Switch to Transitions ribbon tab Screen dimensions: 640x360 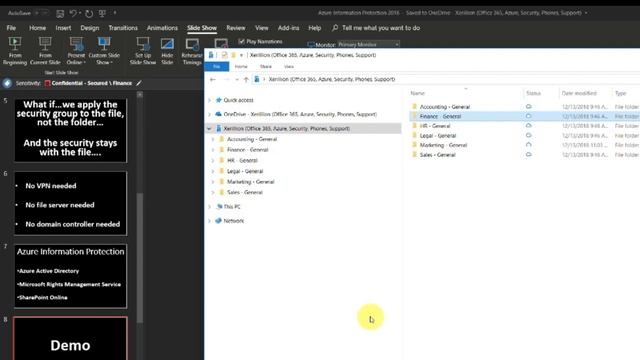123,28
